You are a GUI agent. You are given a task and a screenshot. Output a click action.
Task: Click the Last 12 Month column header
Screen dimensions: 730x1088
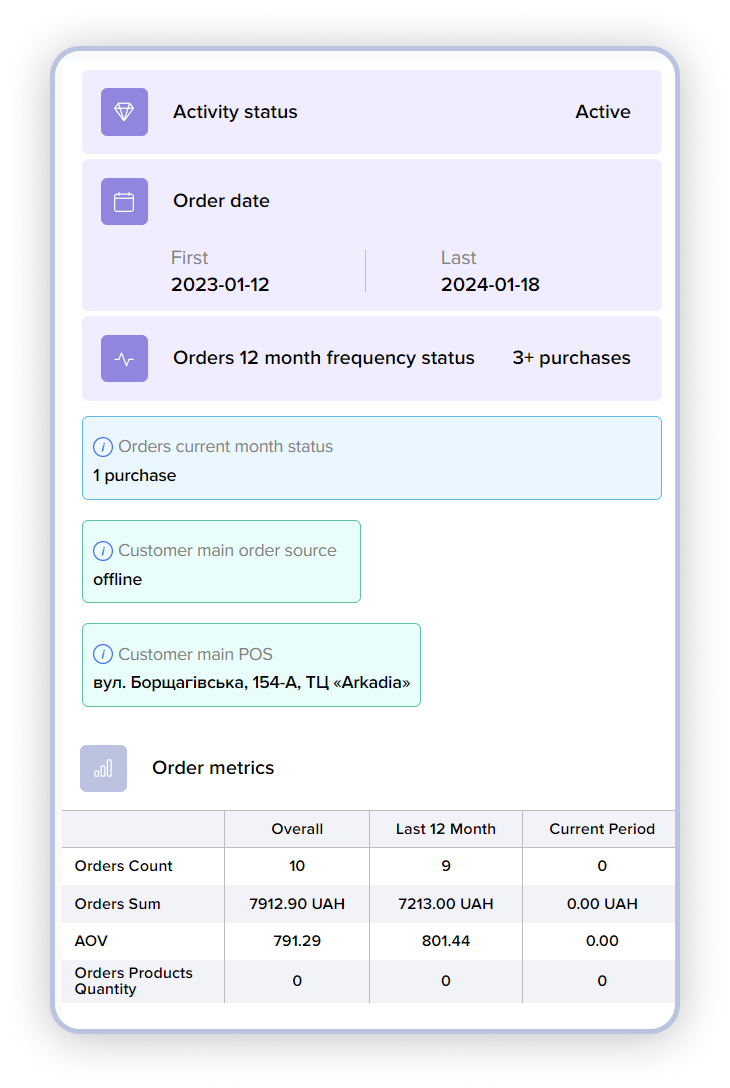click(446, 829)
